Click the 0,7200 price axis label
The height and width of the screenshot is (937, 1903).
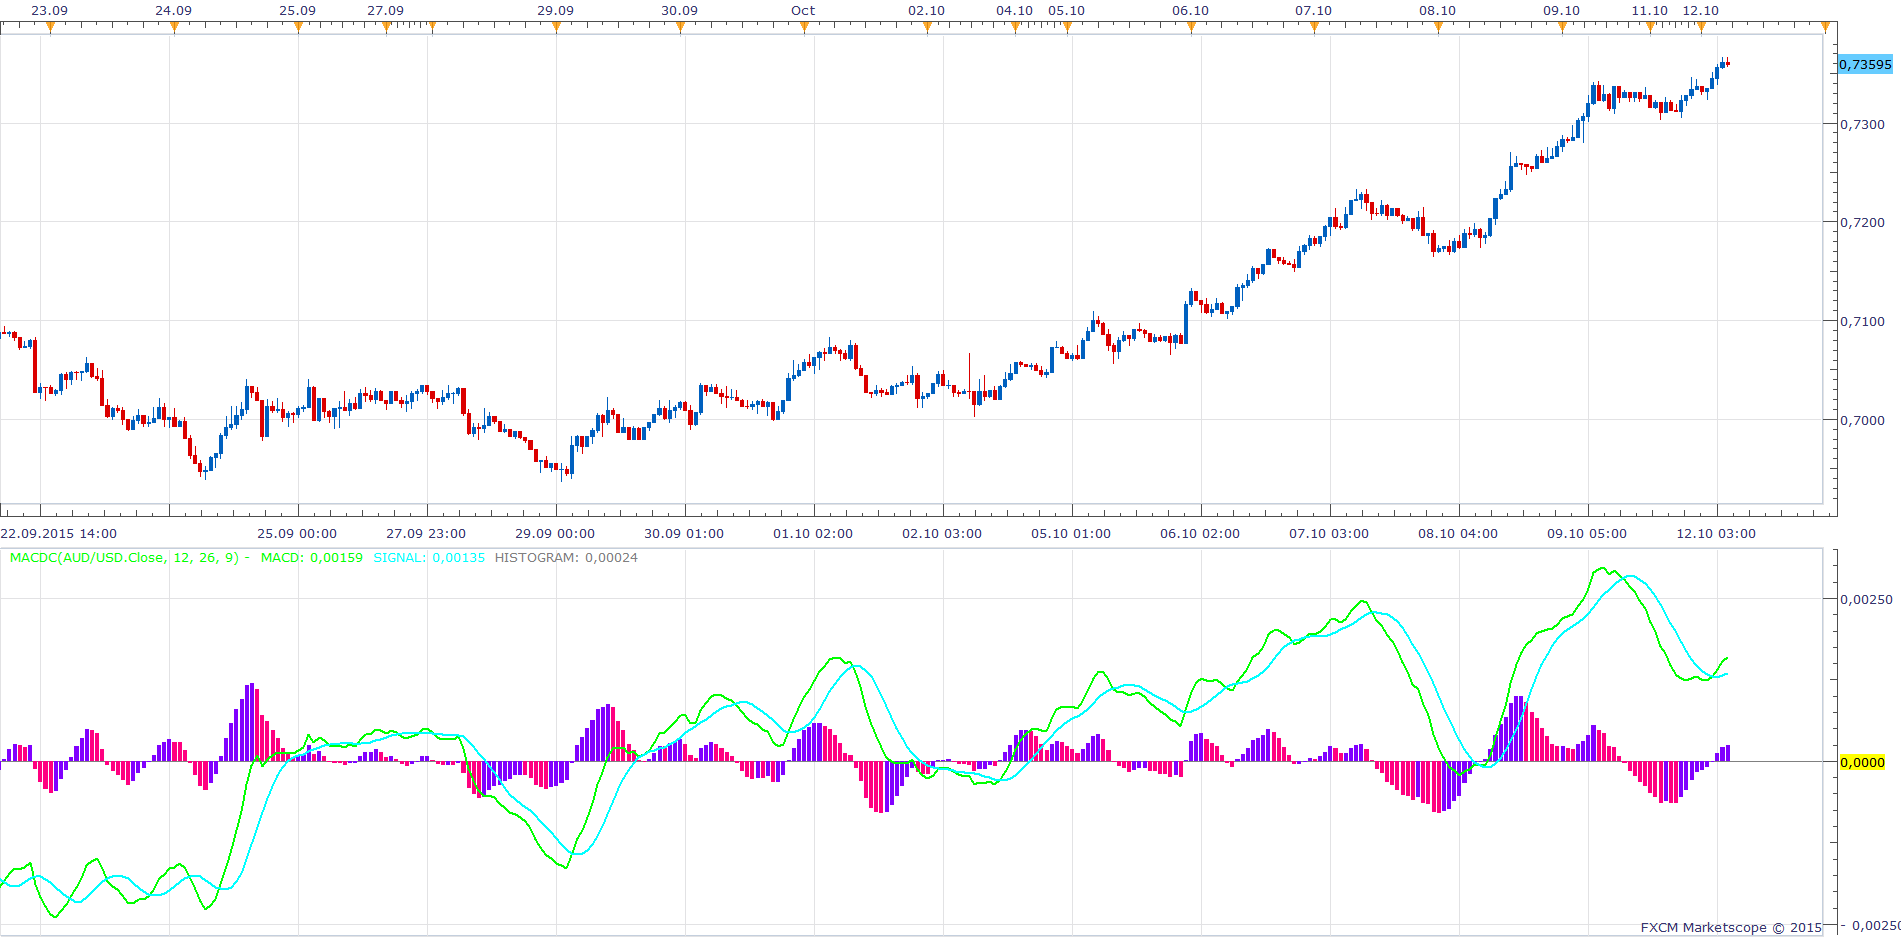[x=1863, y=222]
